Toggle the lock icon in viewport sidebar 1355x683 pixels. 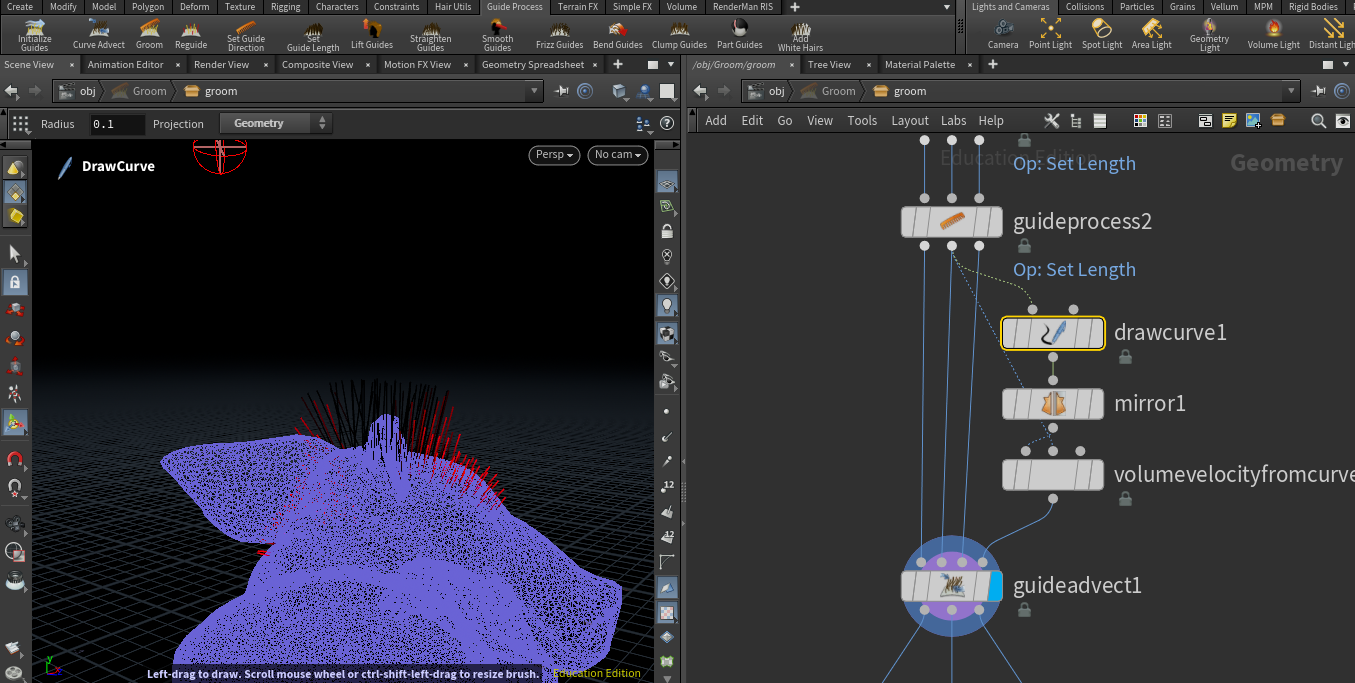click(667, 231)
